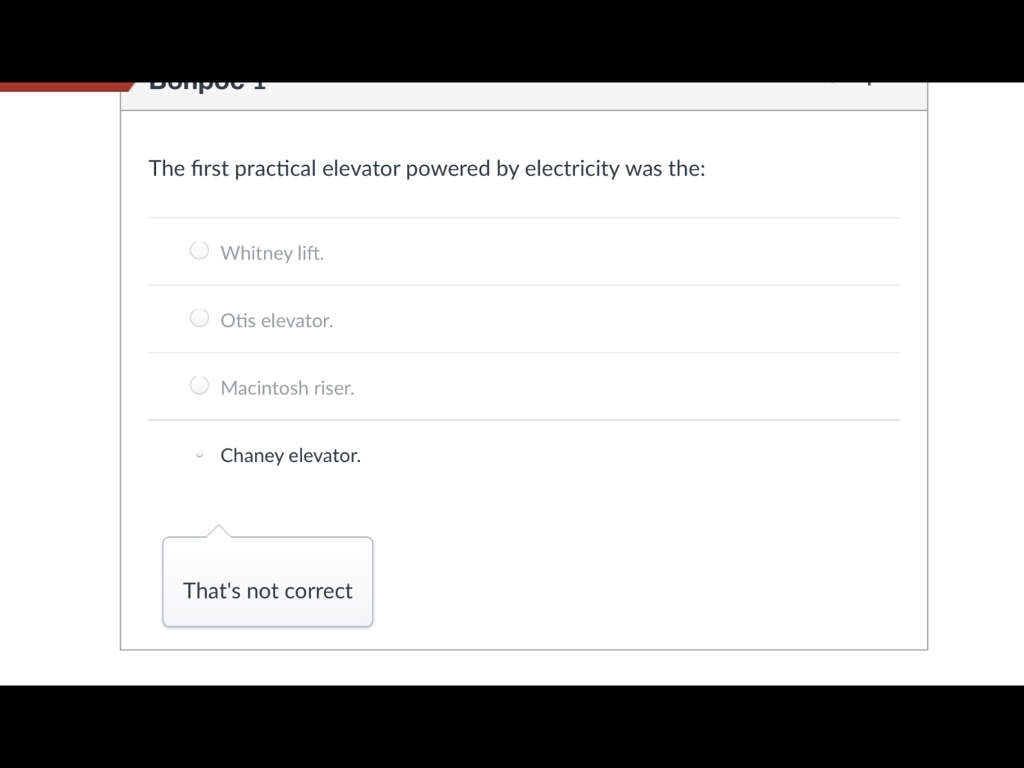Click the Chaney elevator radio button
The image size is (1024, 768).
point(200,455)
